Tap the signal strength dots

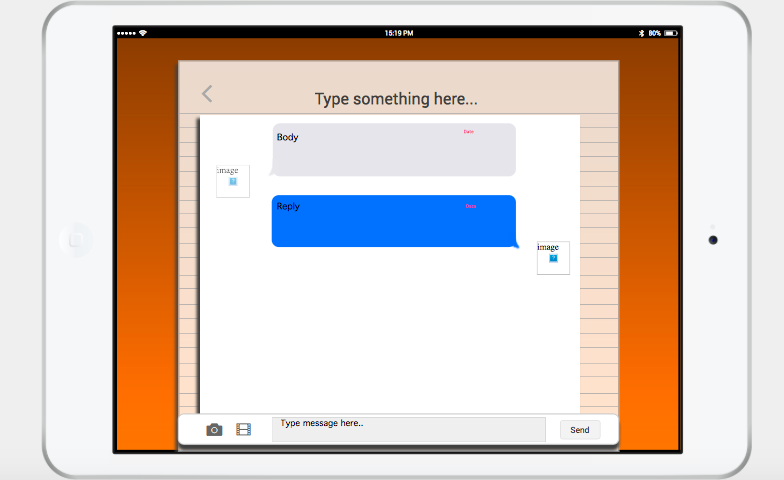[x=126, y=33]
